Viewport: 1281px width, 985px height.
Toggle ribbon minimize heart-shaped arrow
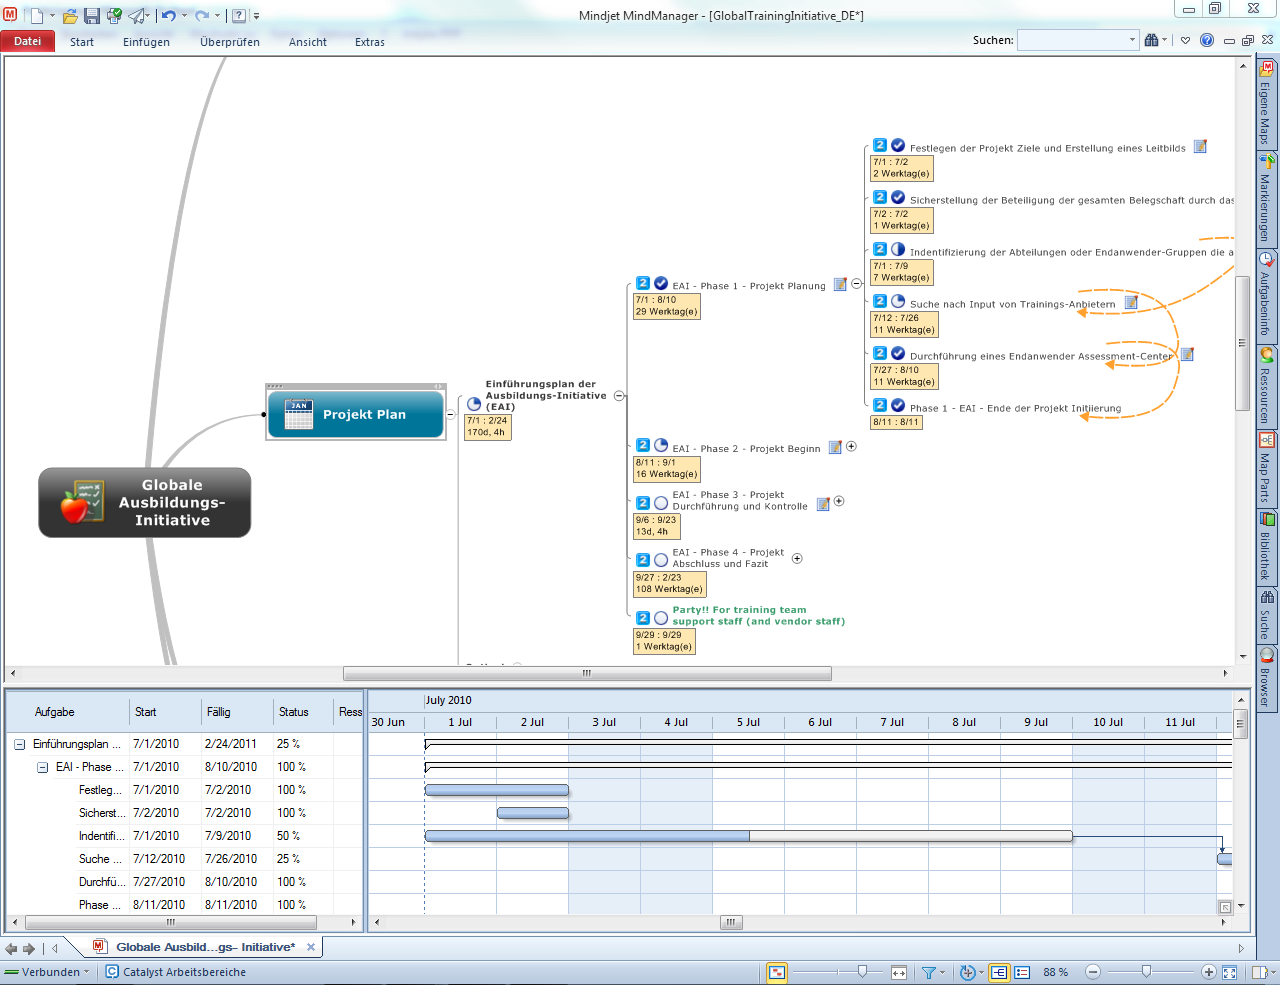pos(1186,40)
